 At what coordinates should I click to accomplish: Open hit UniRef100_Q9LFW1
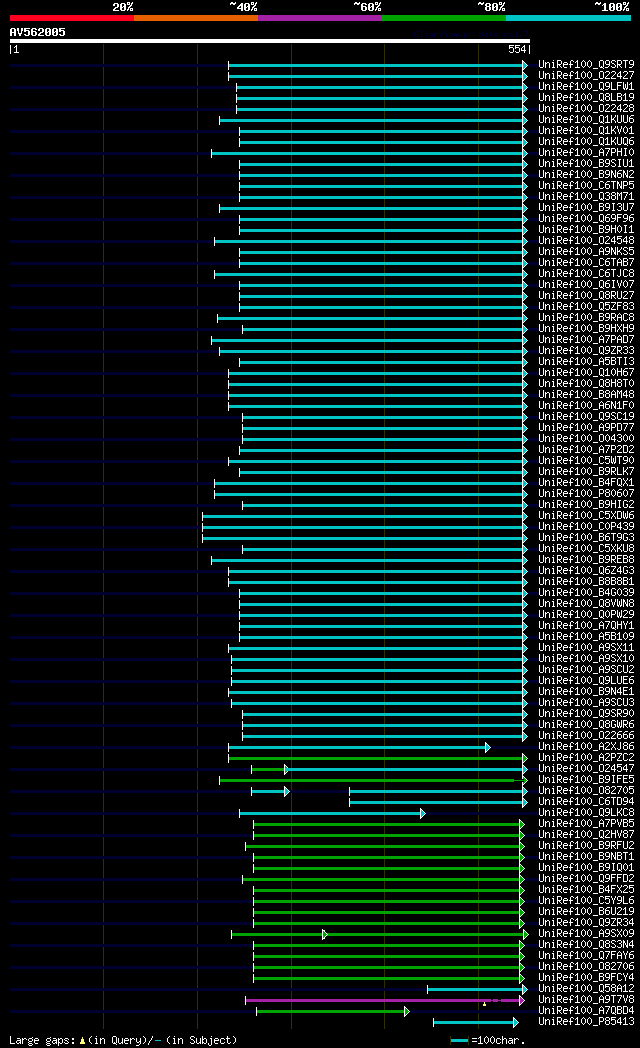click(x=586, y=87)
